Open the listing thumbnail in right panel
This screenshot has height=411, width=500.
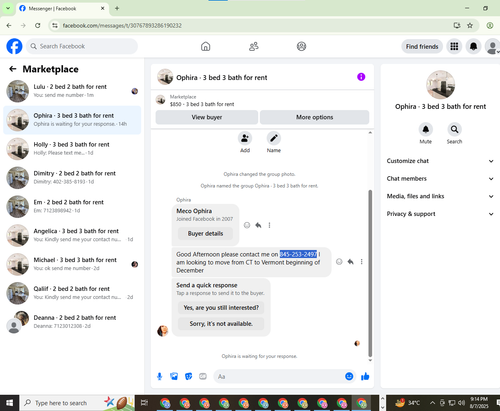point(440,85)
